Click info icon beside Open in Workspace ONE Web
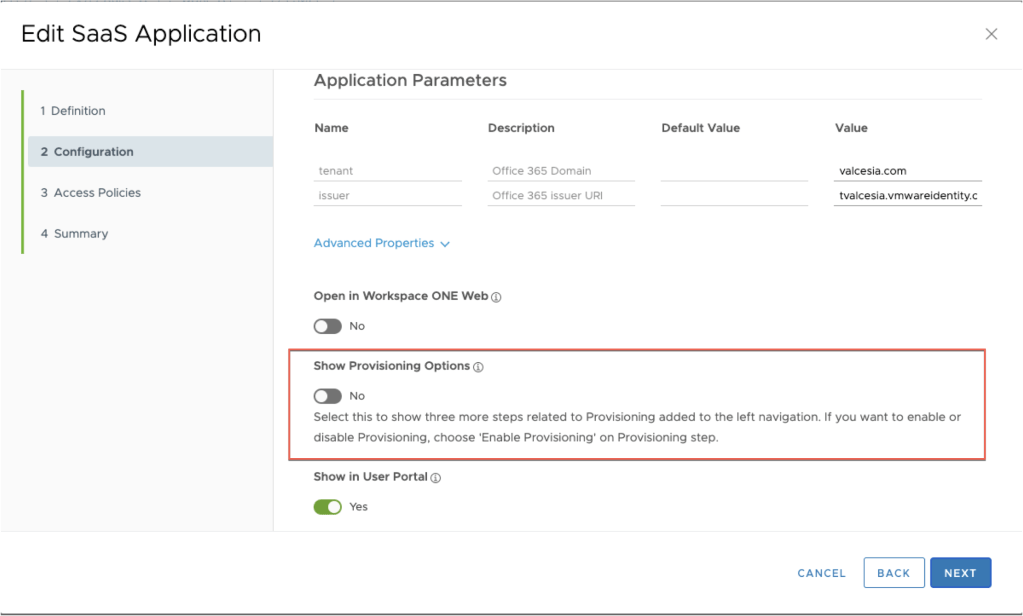Viewport: 1023px width, 616px height. coord(496,297)
